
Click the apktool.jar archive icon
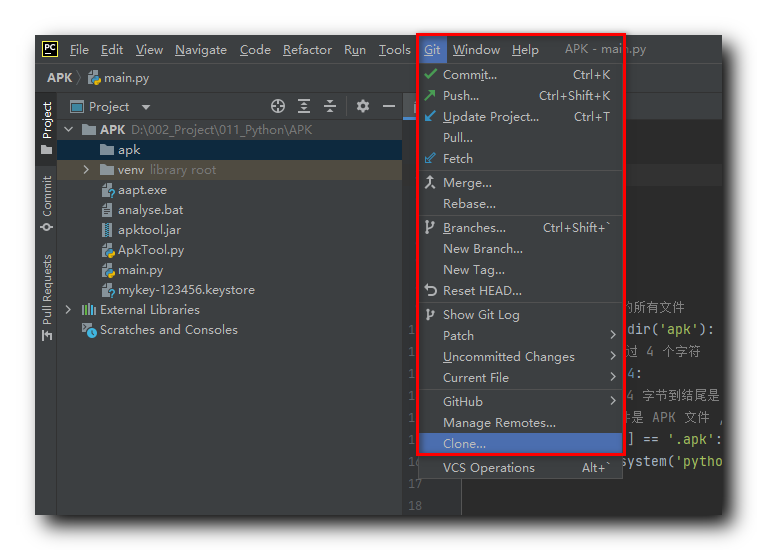[x=107, y=230]
